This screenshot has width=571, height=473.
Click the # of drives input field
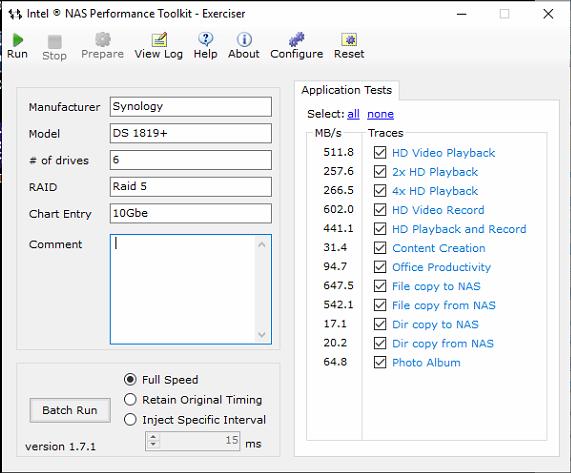(x=190, y=160)
